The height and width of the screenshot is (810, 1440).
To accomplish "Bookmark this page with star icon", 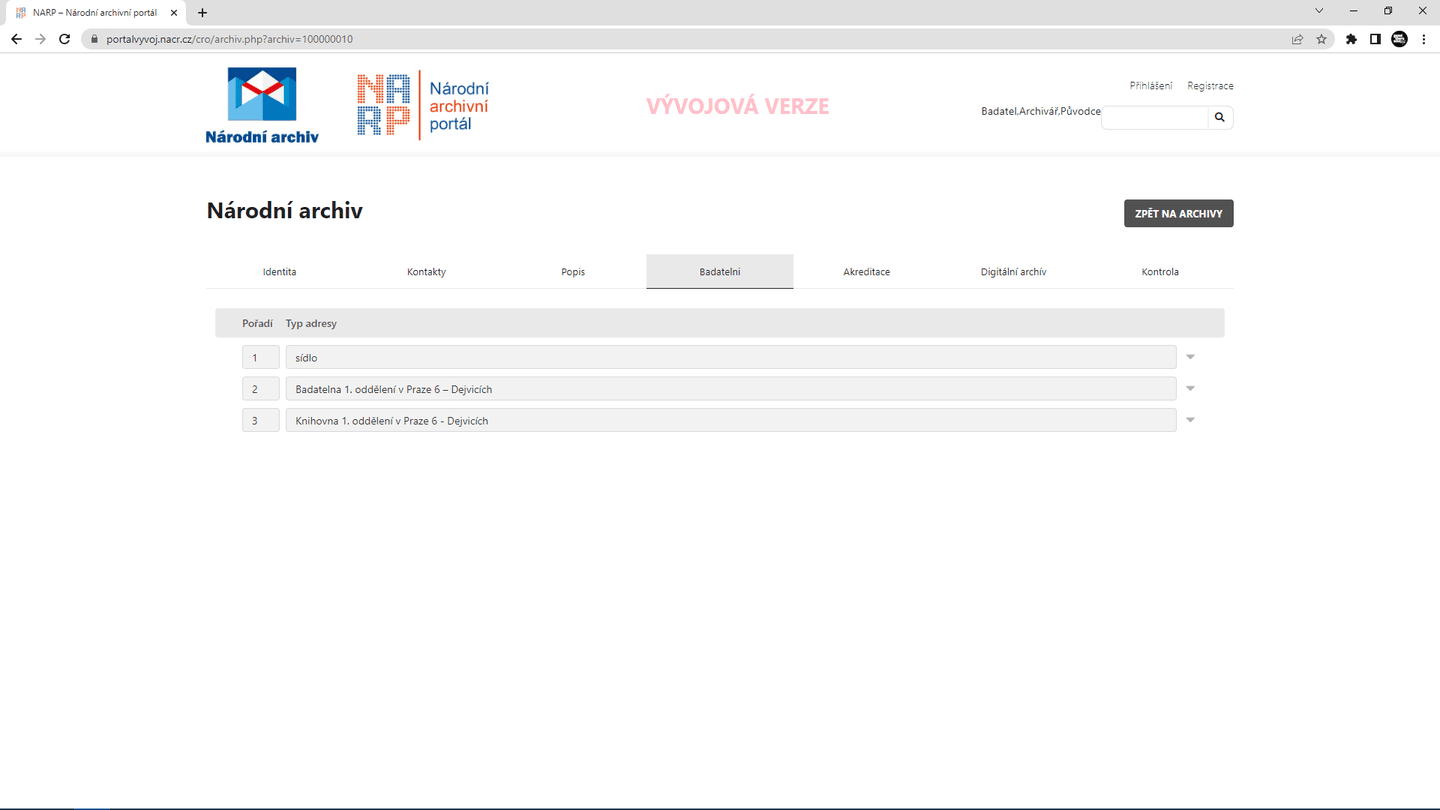I will [1321, 39].
